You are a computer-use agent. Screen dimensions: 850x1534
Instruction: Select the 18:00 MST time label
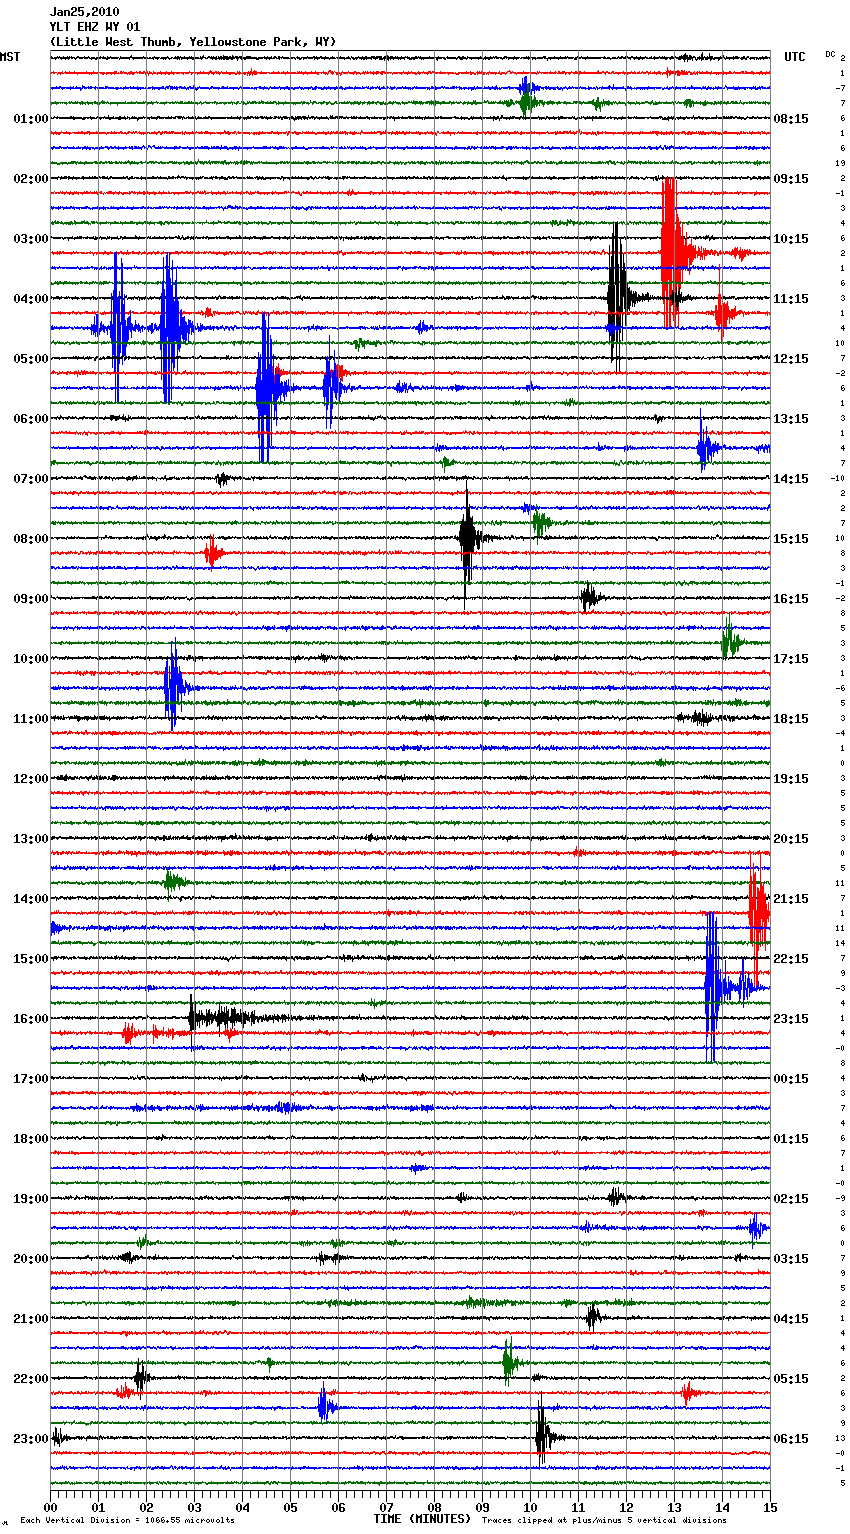pyautogui.click(x=30, y=1139)
